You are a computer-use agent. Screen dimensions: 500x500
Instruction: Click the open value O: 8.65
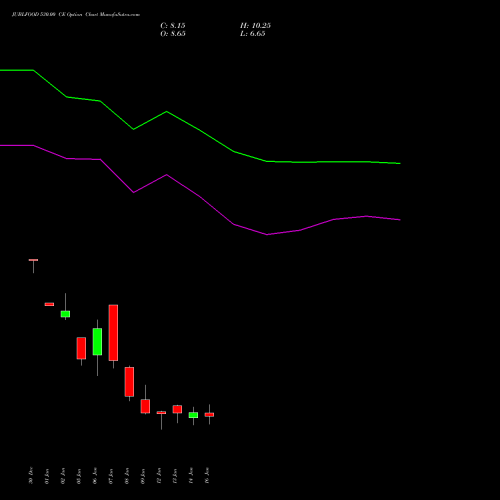(173, 34)
